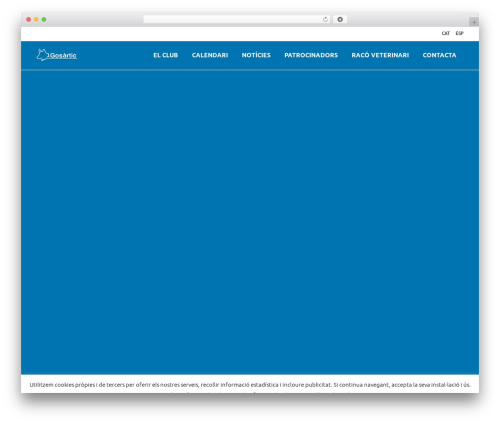The width and height of the screenshot is (500, 423).
Task: Open the NOTÍCIES section
Action: coord(256,55)
